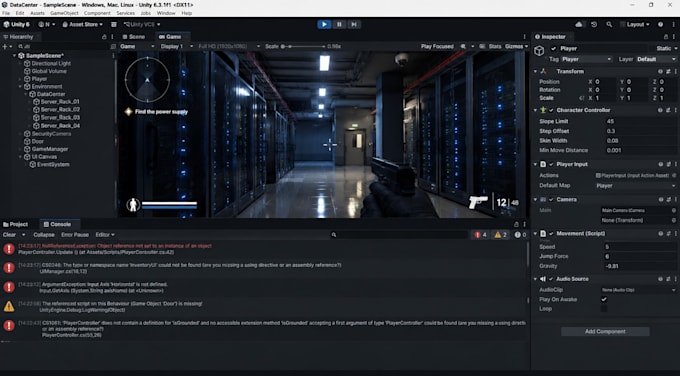680x376 pixels.
Task: Open the Tag Player dropdown
Action: point(586,59)
